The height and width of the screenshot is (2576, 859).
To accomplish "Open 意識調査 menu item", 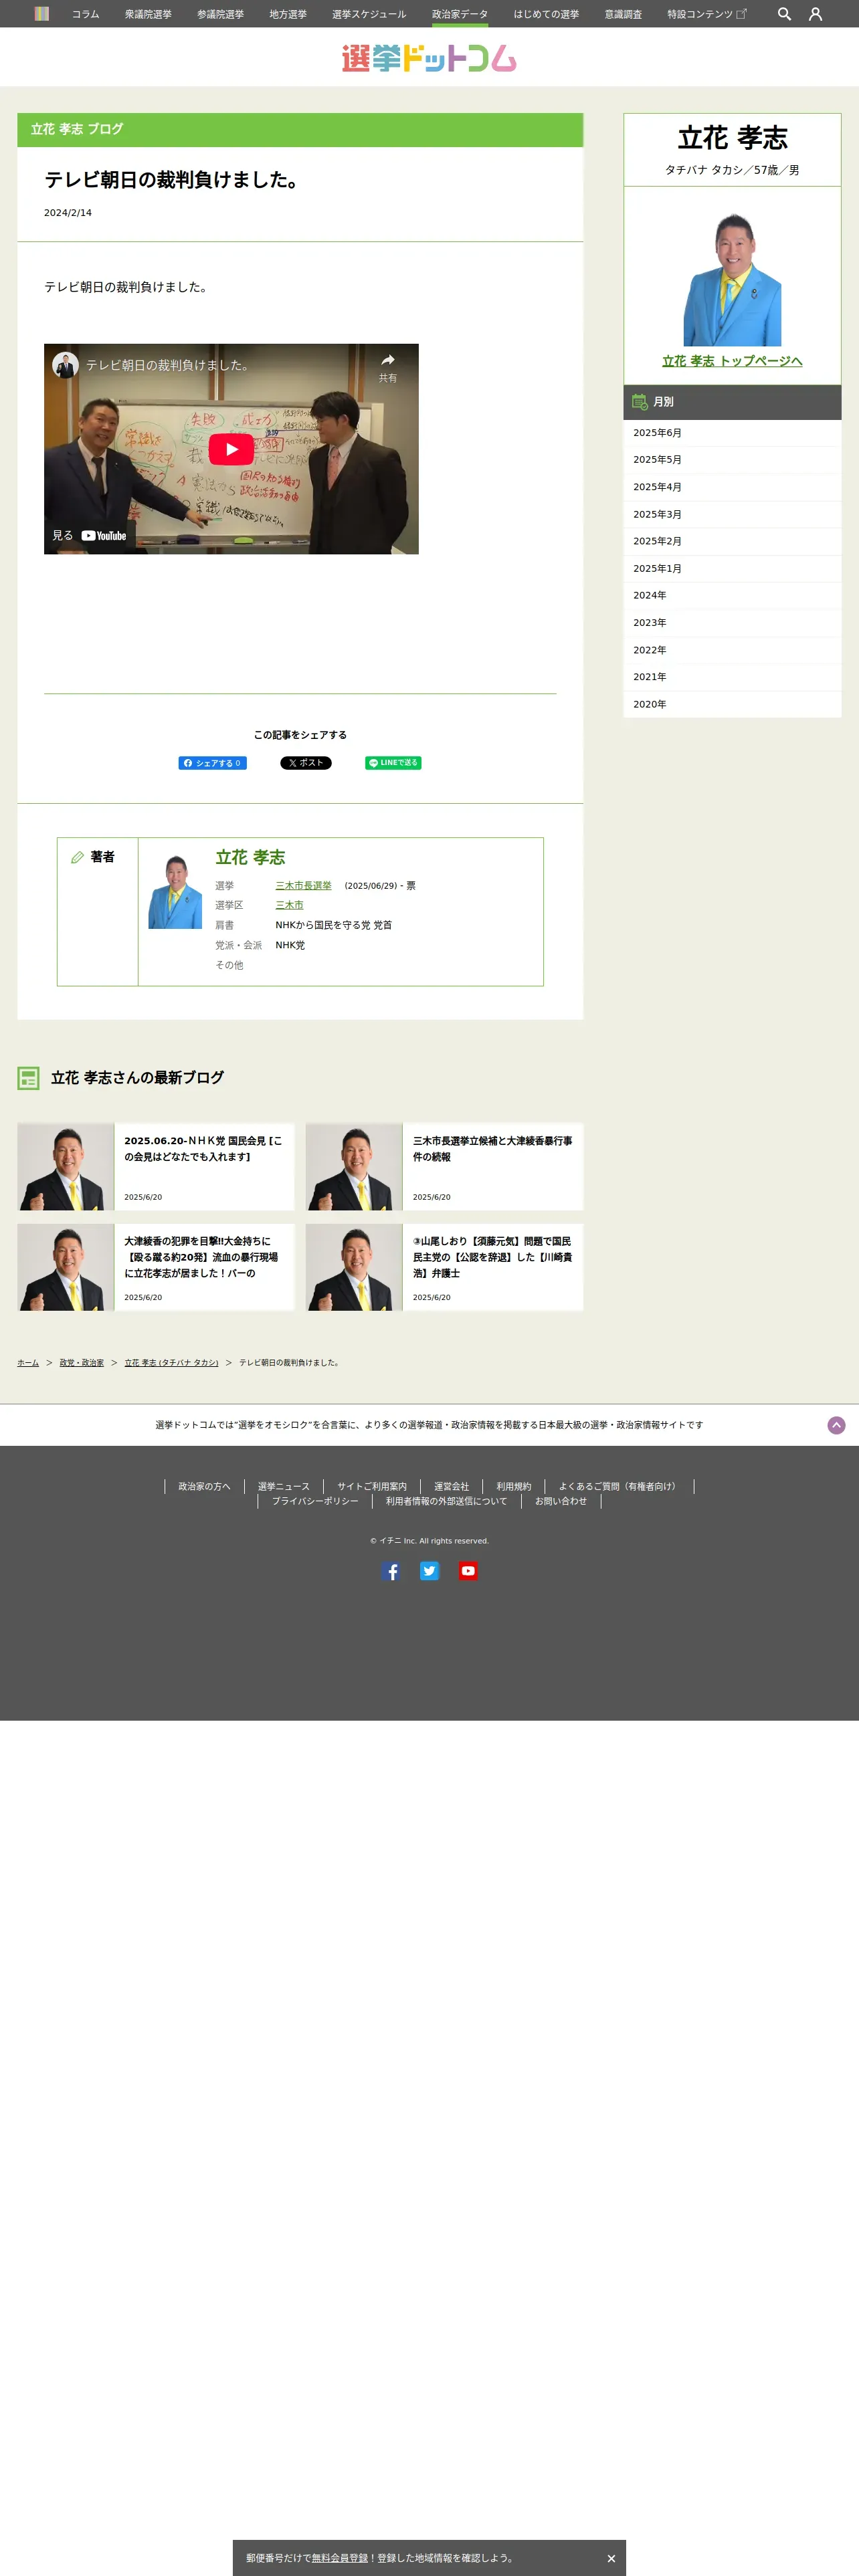I will 623,14.
